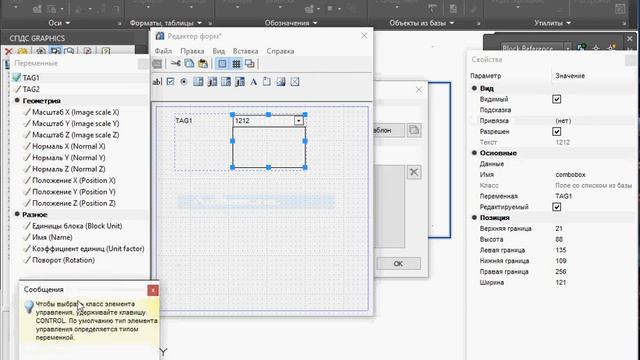Open the 'Файл' menu in form editor
Screen dimensions: 640x360
point(163,51)
